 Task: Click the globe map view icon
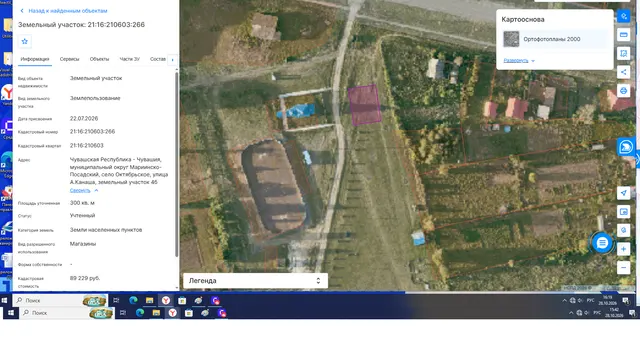(623, 230)
